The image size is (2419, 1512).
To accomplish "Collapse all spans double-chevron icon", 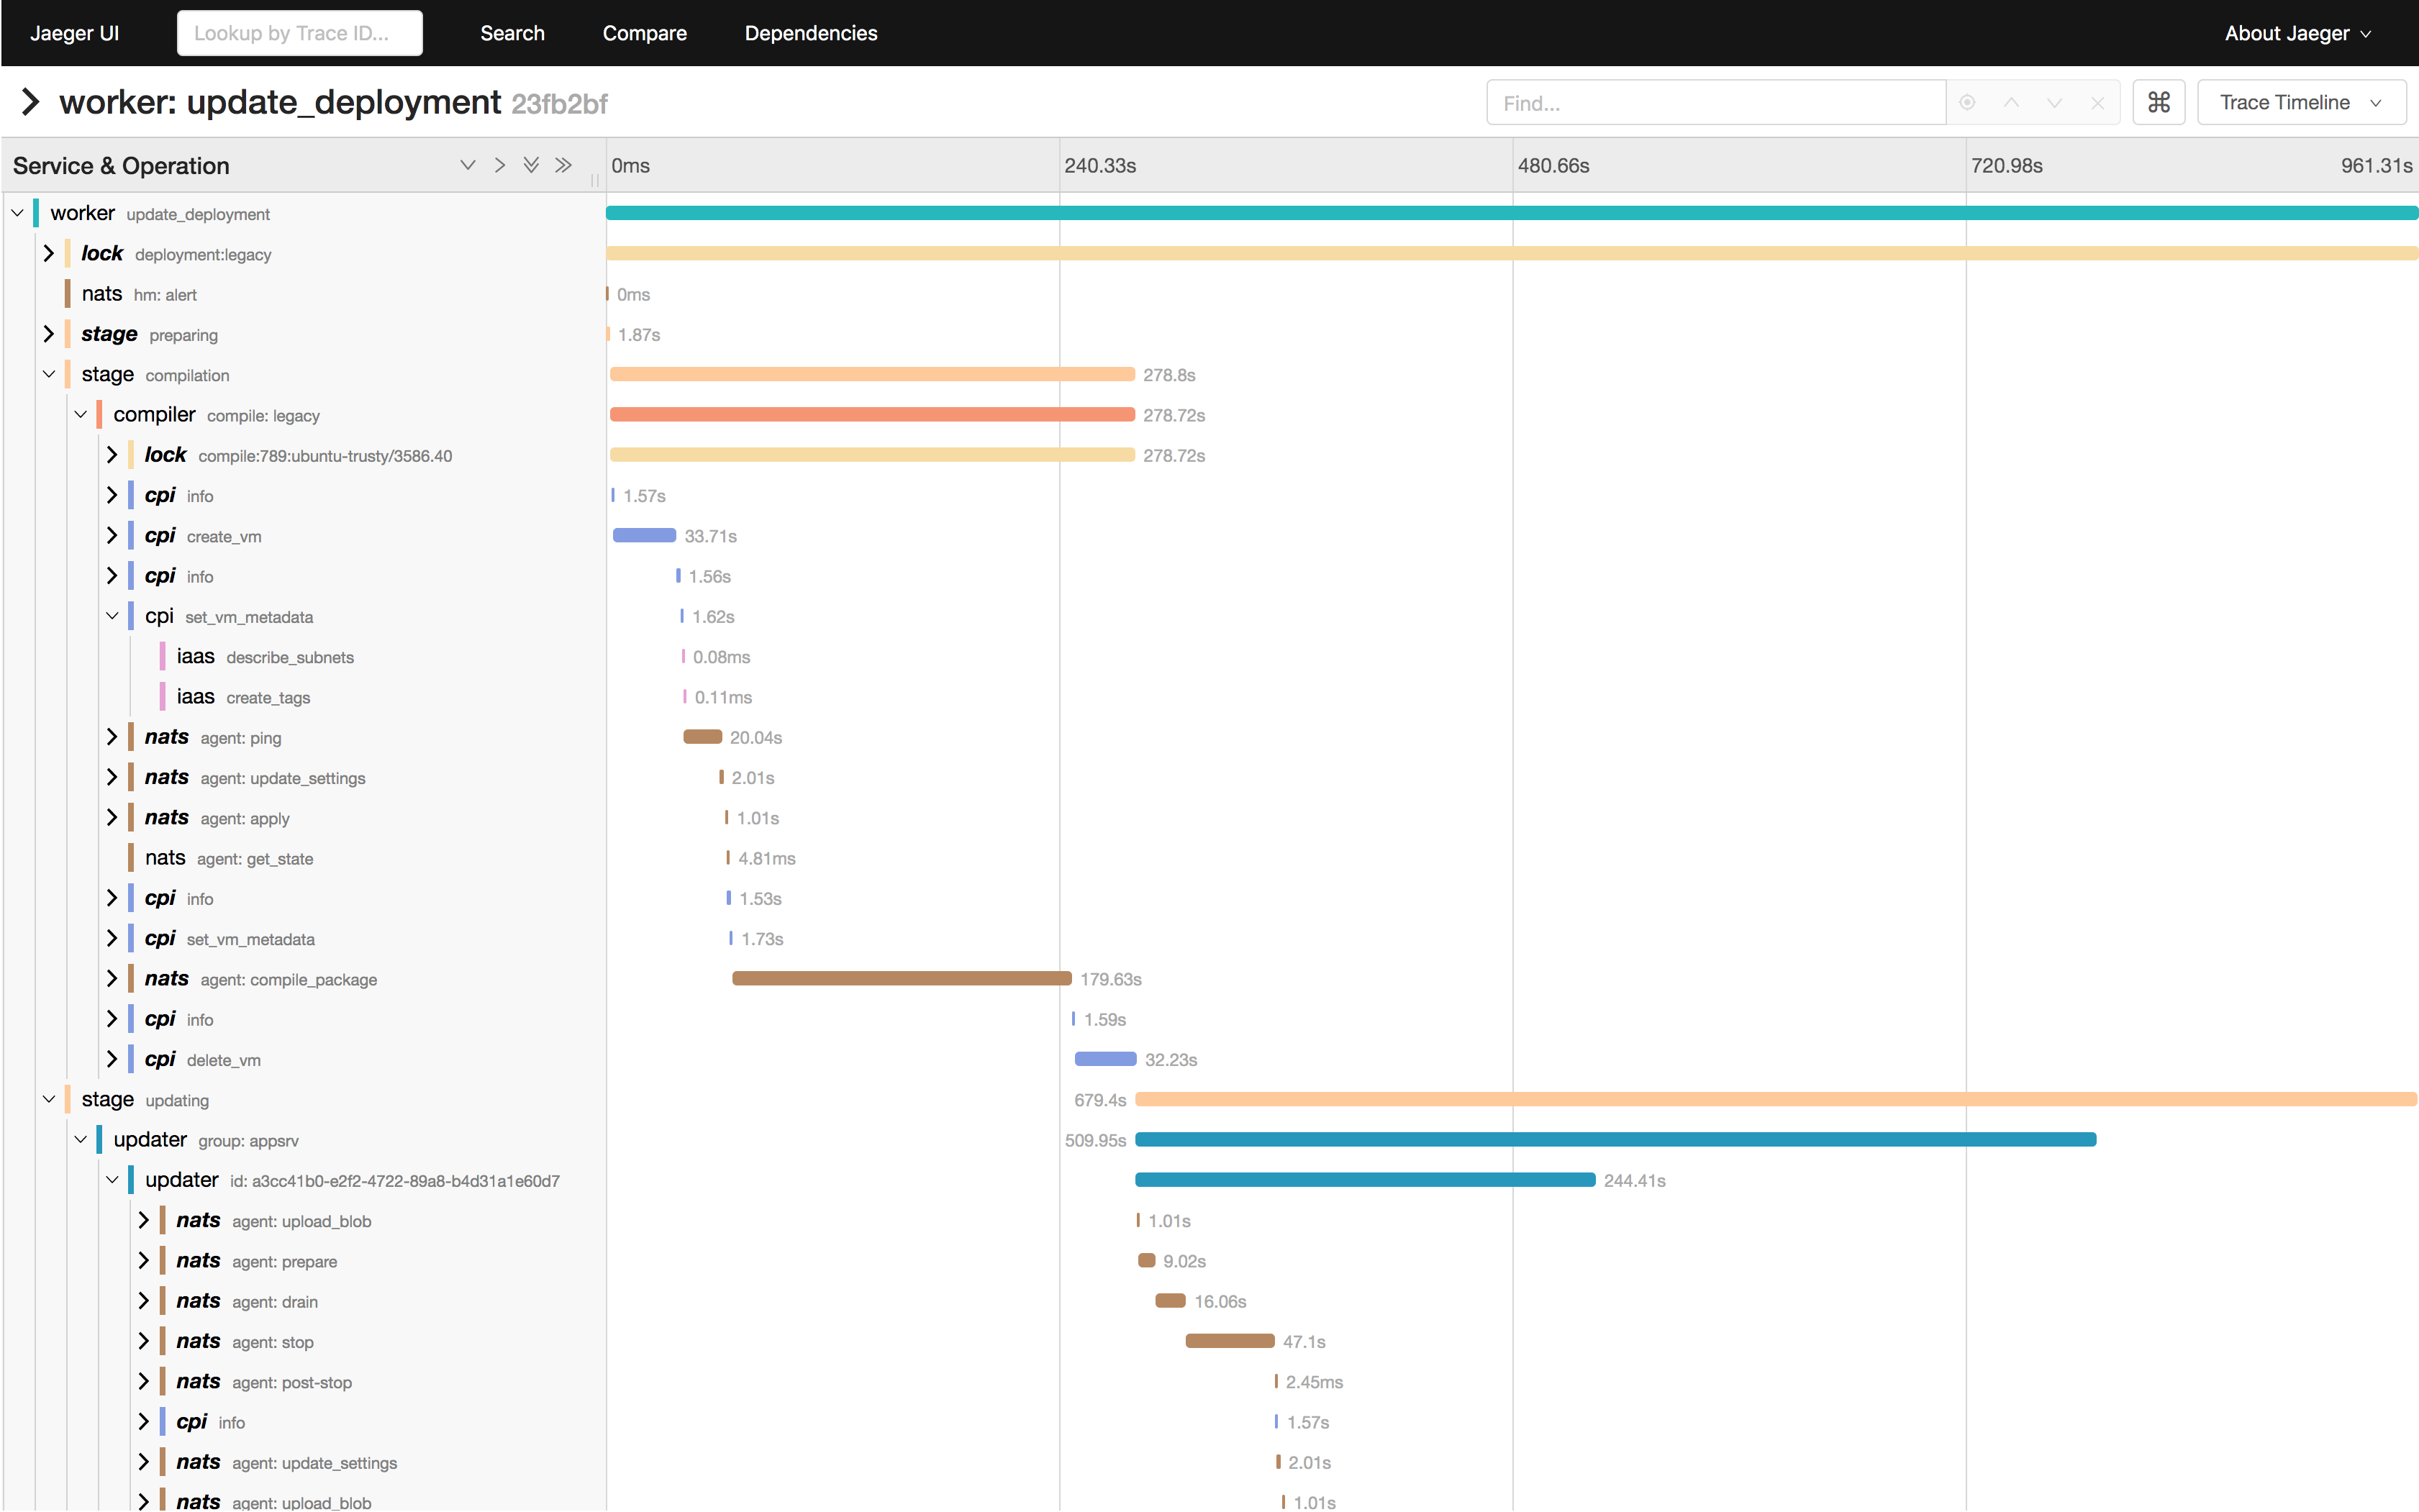I will point(564,165).
